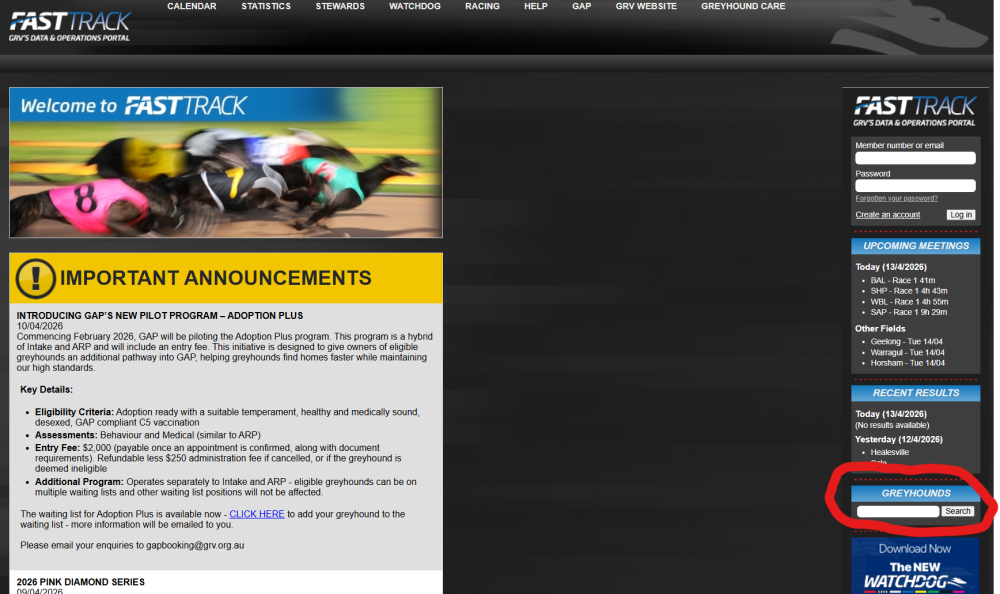The height and width of the screenshot is (594, 1000).
Task: Click the Greyhounds panel header
Action: 916,493
